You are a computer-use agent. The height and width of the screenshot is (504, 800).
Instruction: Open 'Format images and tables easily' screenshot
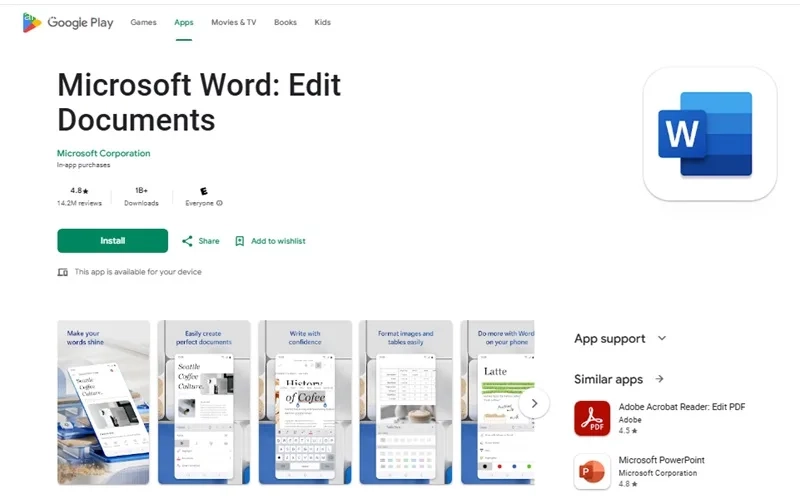[406, 402]
